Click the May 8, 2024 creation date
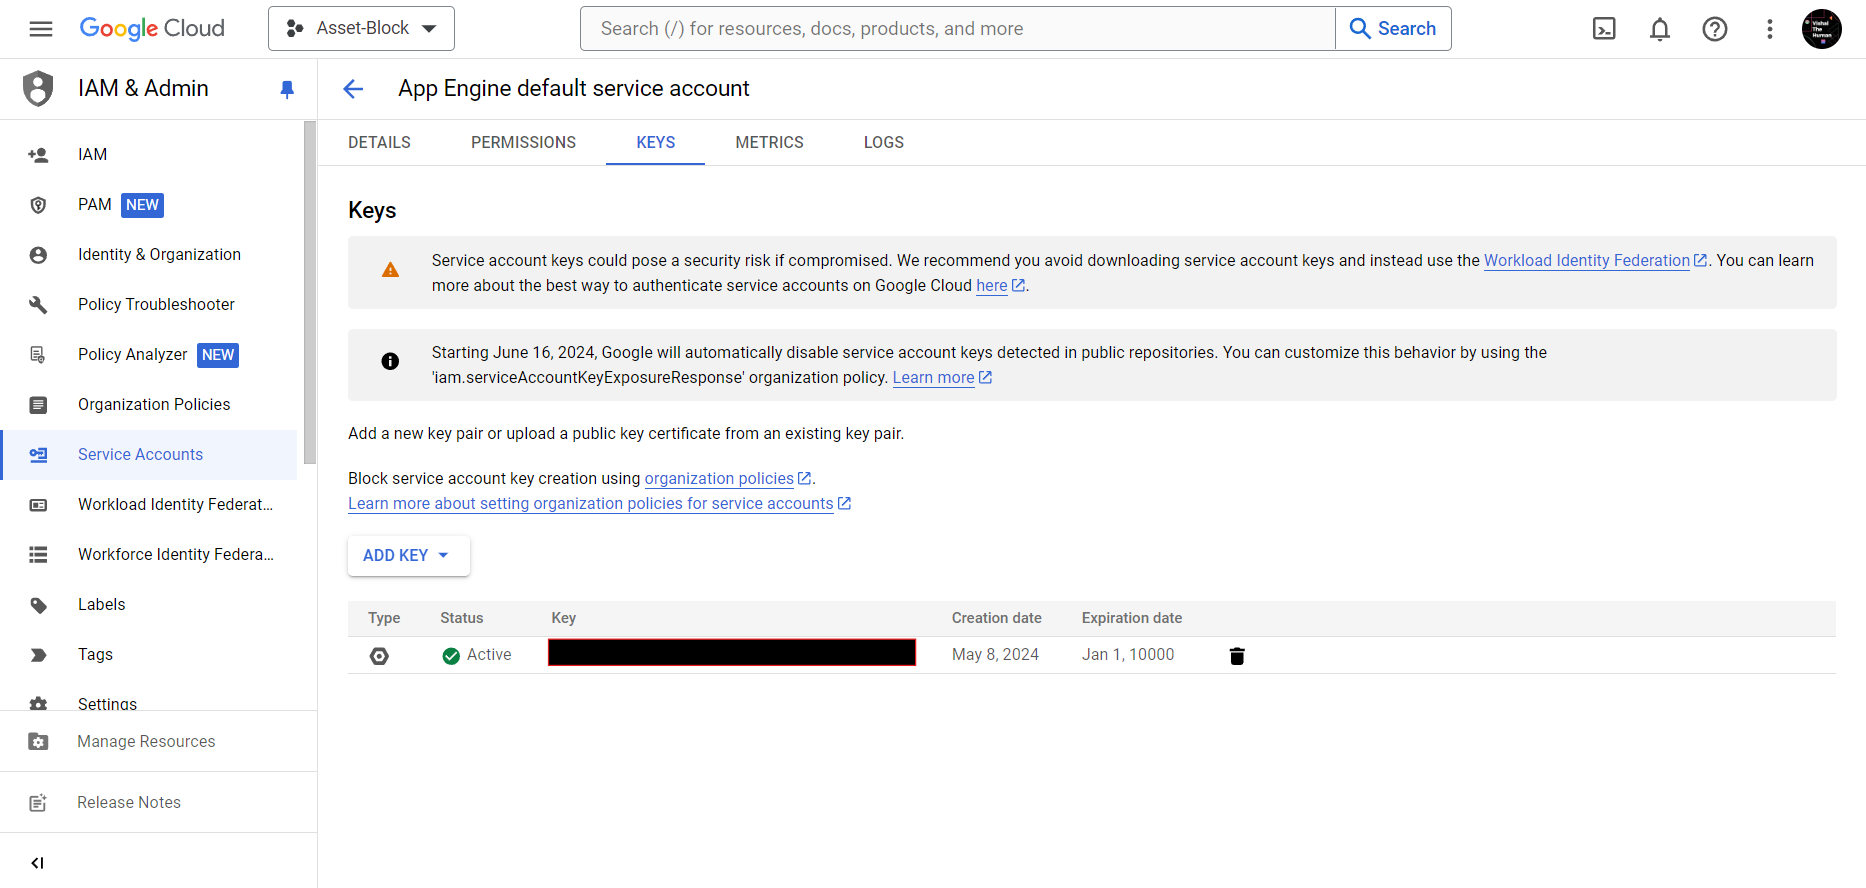The width and height of the screenshot is (1866, 888). pos(995,655)
